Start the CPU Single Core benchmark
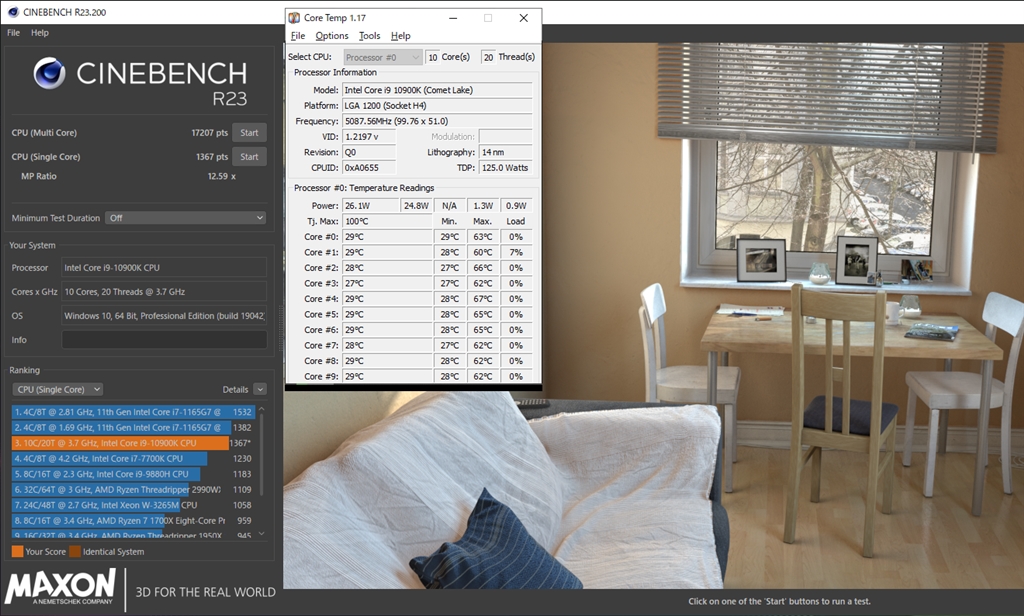This screenshot has height=616, width=1024. tap(249, 156)
